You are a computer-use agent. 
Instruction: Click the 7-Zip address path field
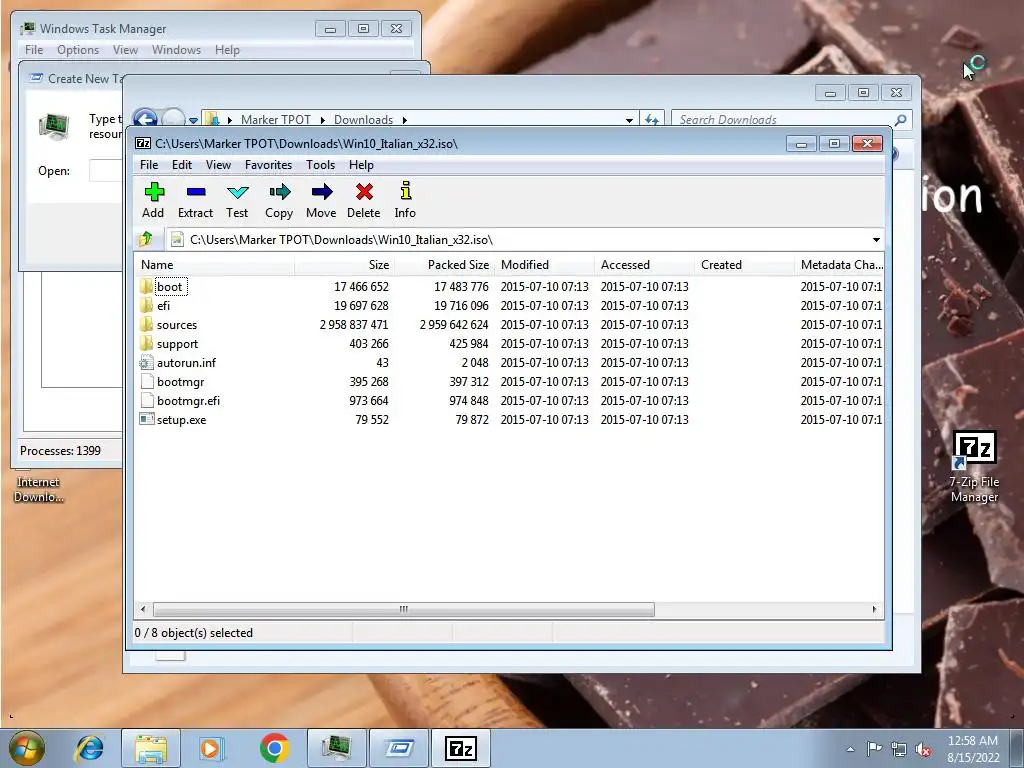click(524, 240)
